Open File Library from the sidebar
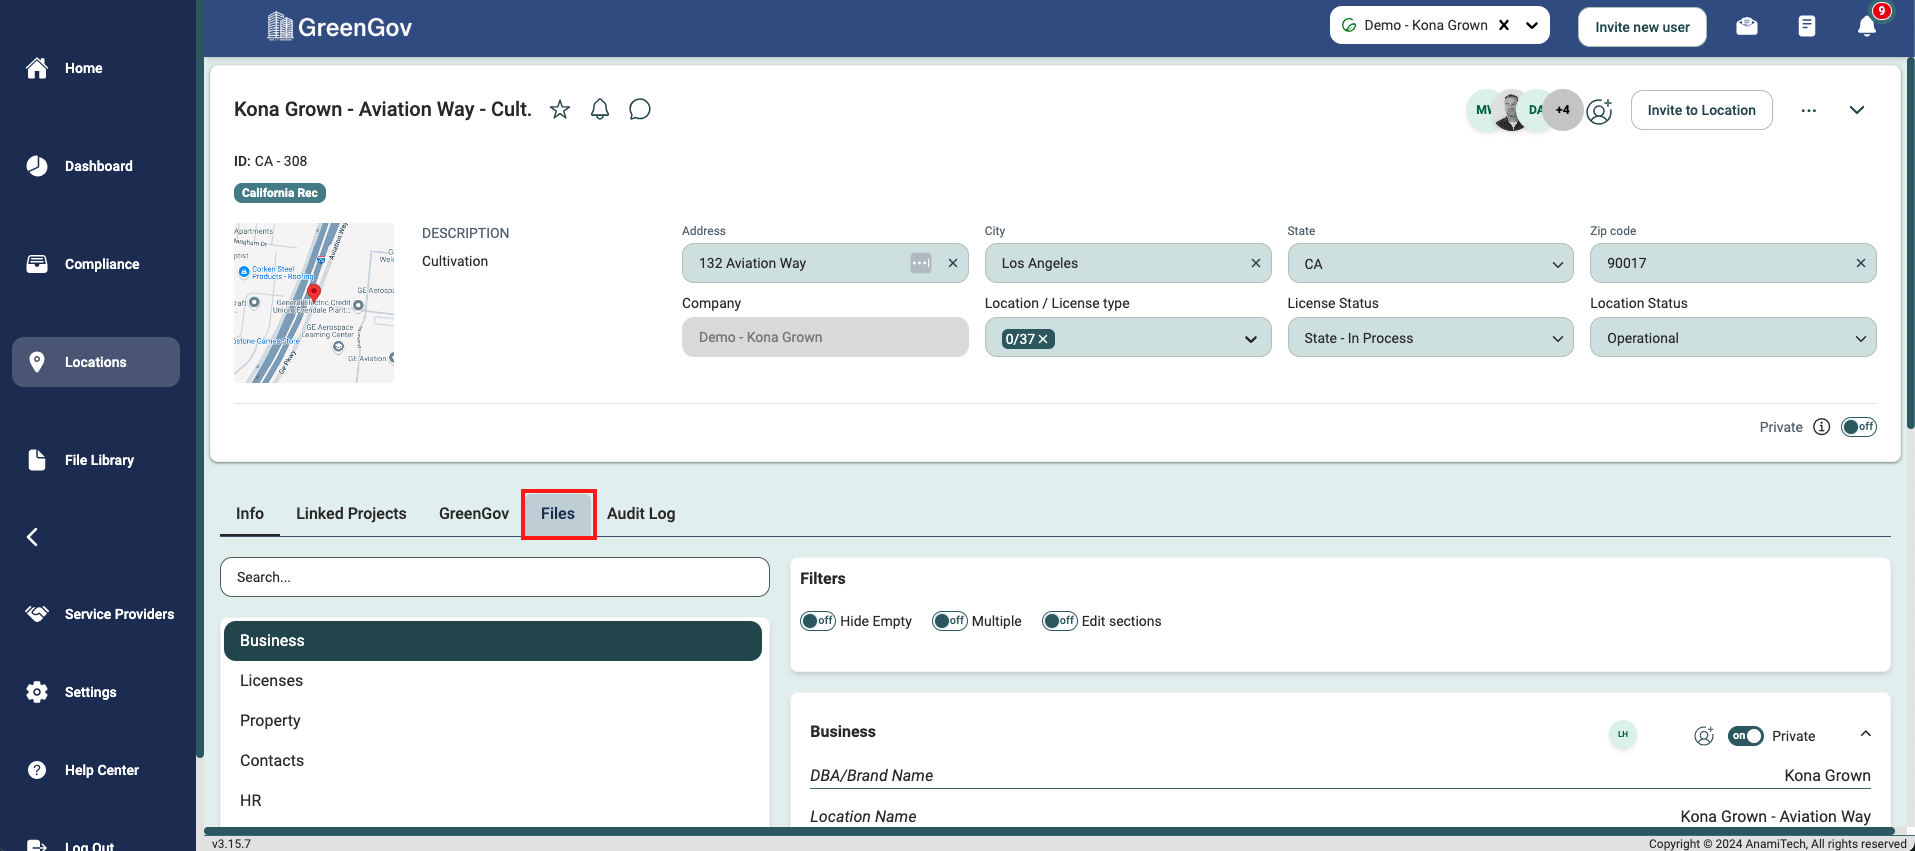This screenshot has height=851, width=1915. pos(80,460)
